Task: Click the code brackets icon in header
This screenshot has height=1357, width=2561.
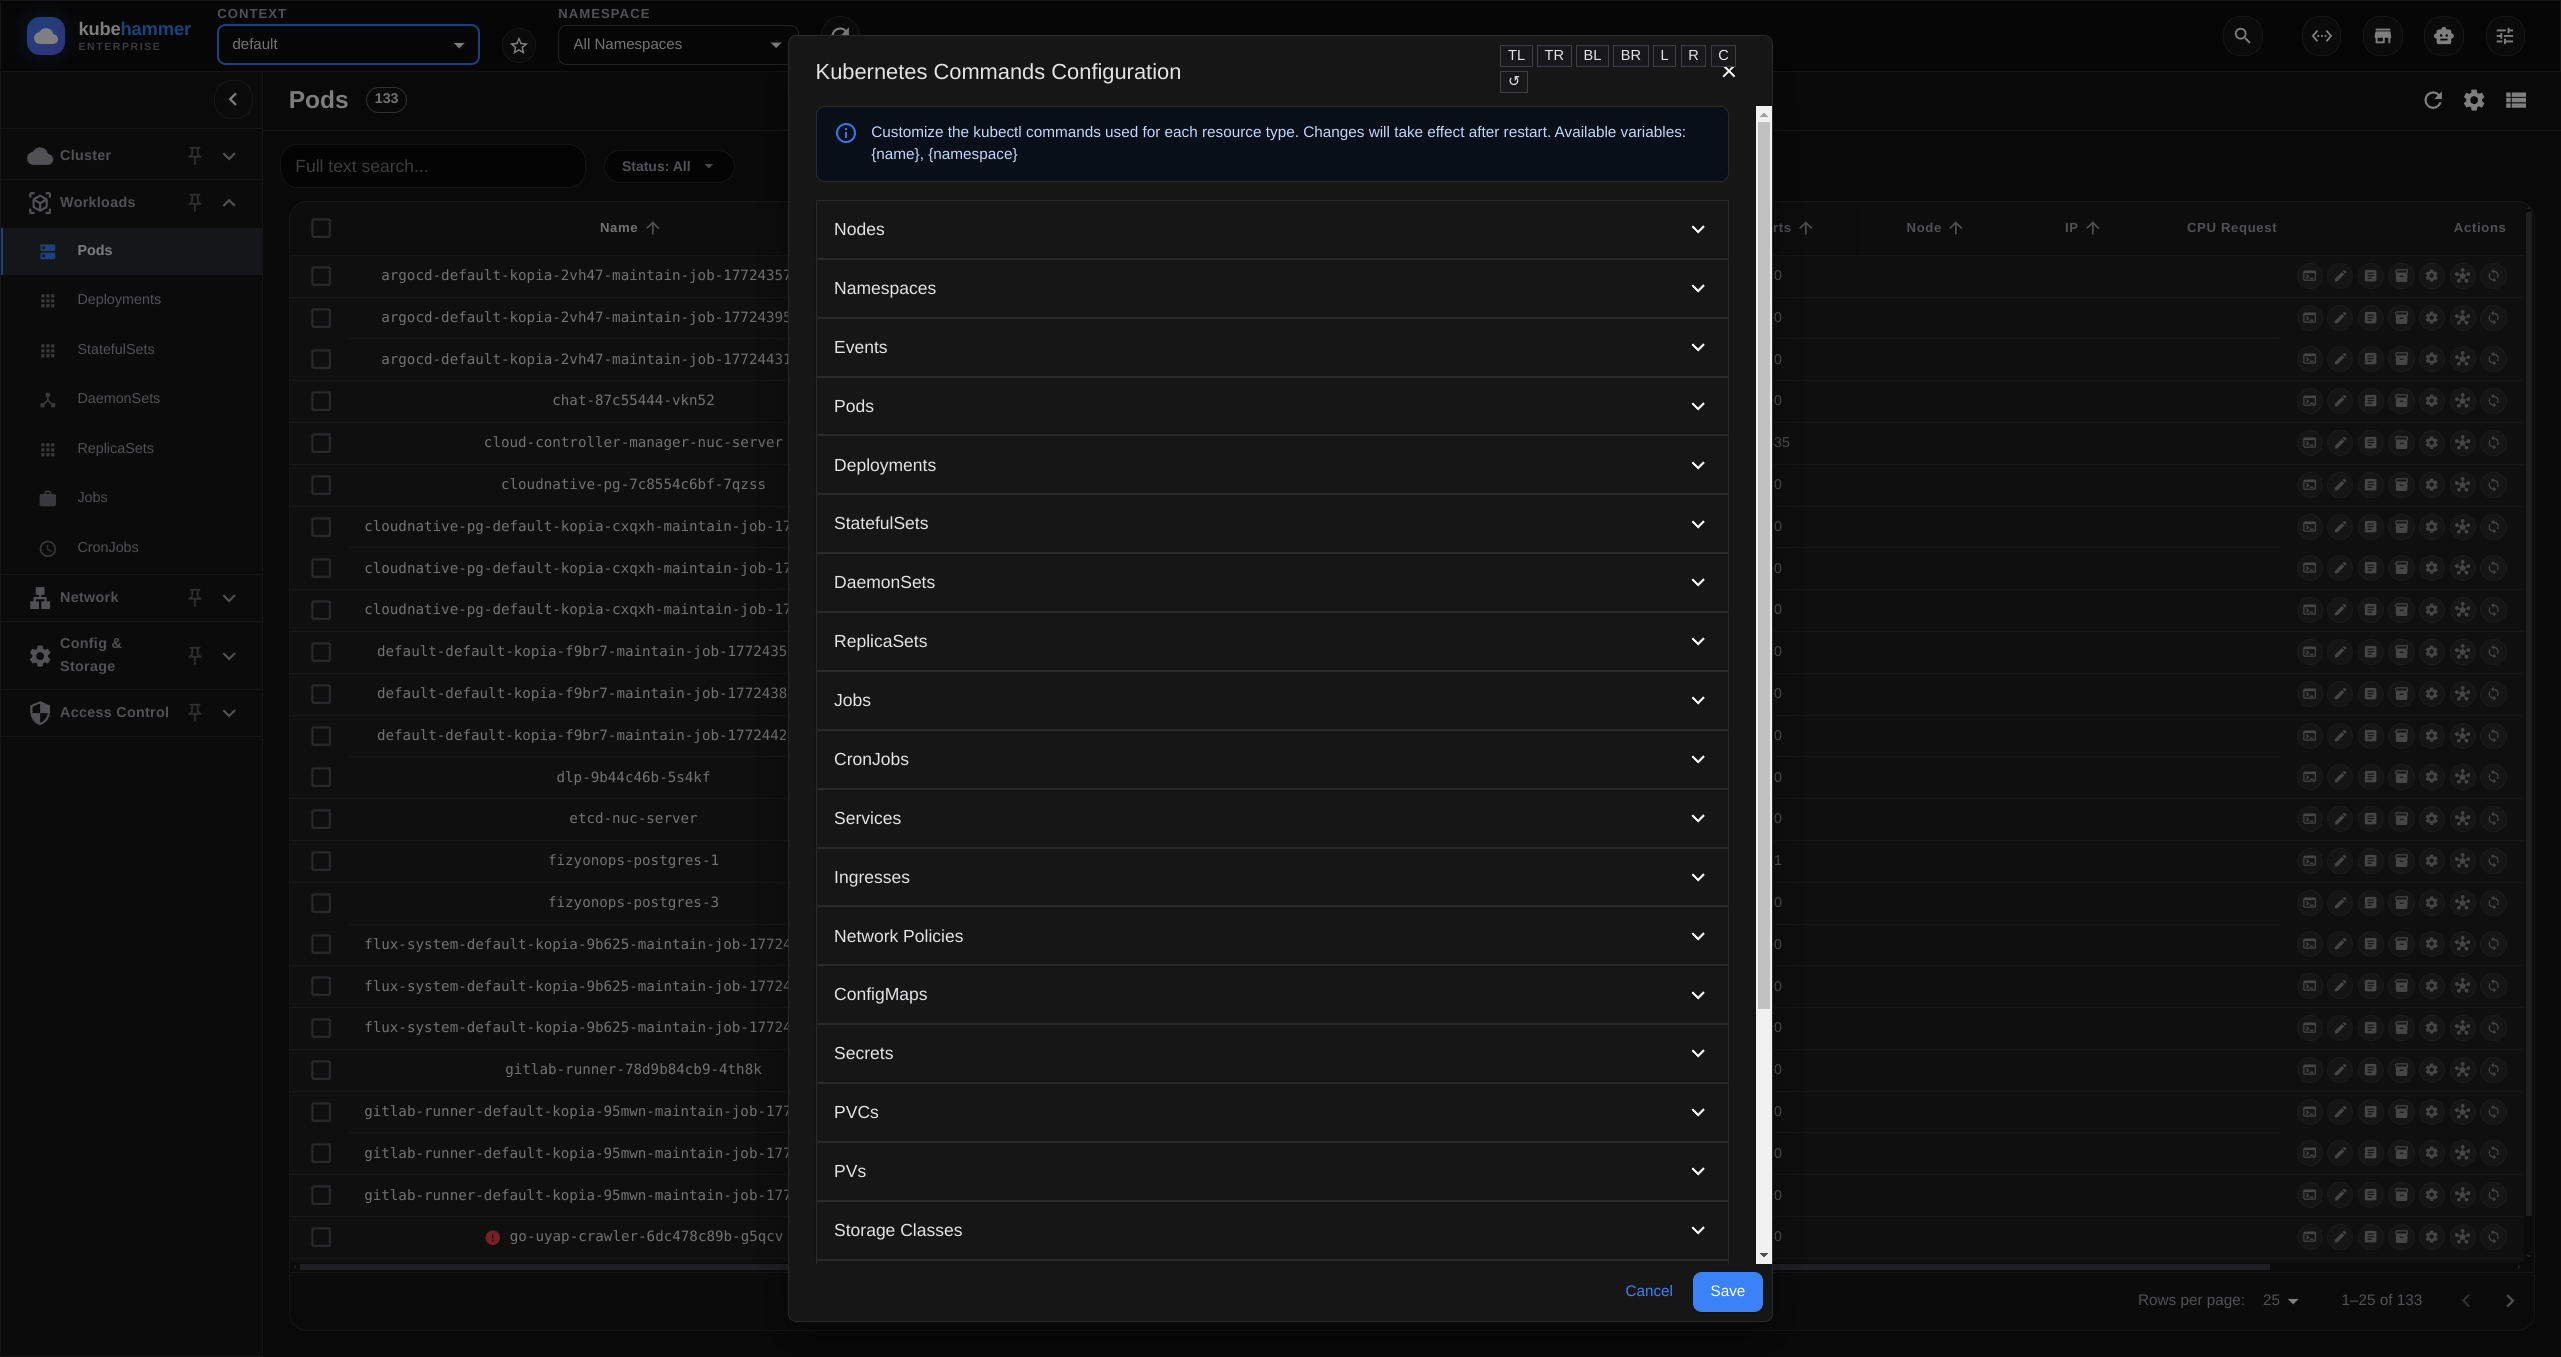Action: (2322, 36)
